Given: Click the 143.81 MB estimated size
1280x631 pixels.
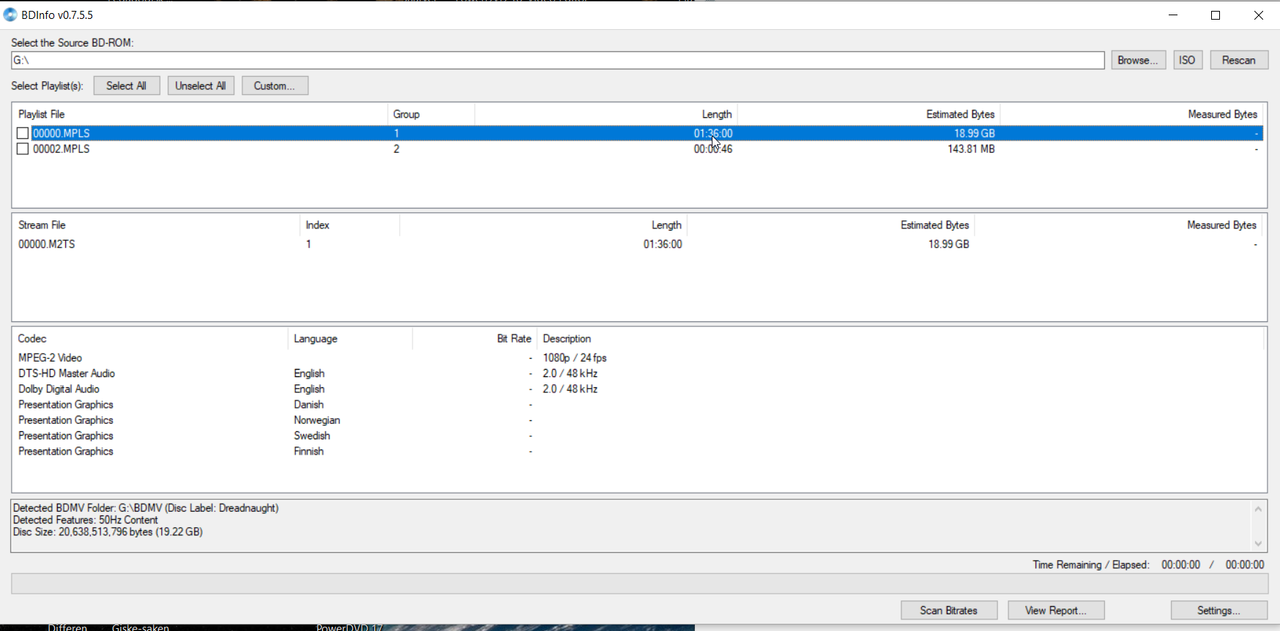Looking at the screenshot, I should [x=971, y=149].
